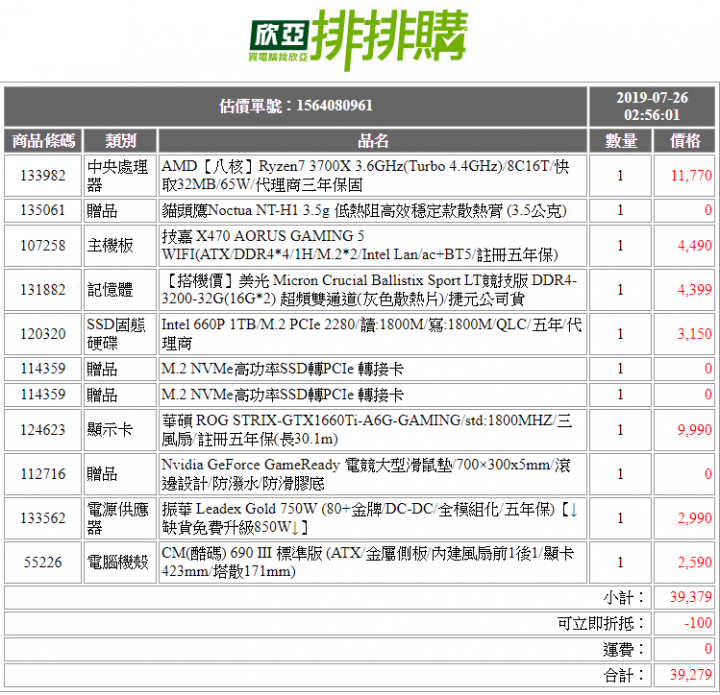Click the SSD固態硬碟 category cell
This screenshot has width=720, height=695.
point(120,334)
